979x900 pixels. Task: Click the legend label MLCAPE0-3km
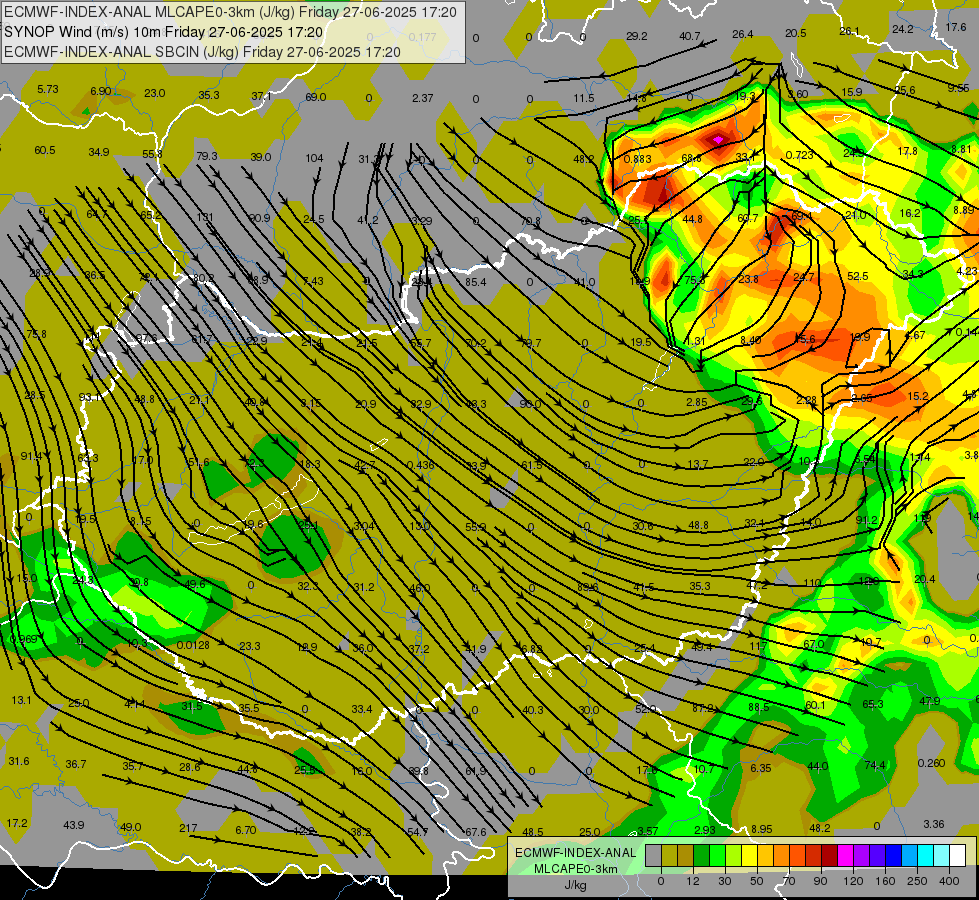point(575,869)
